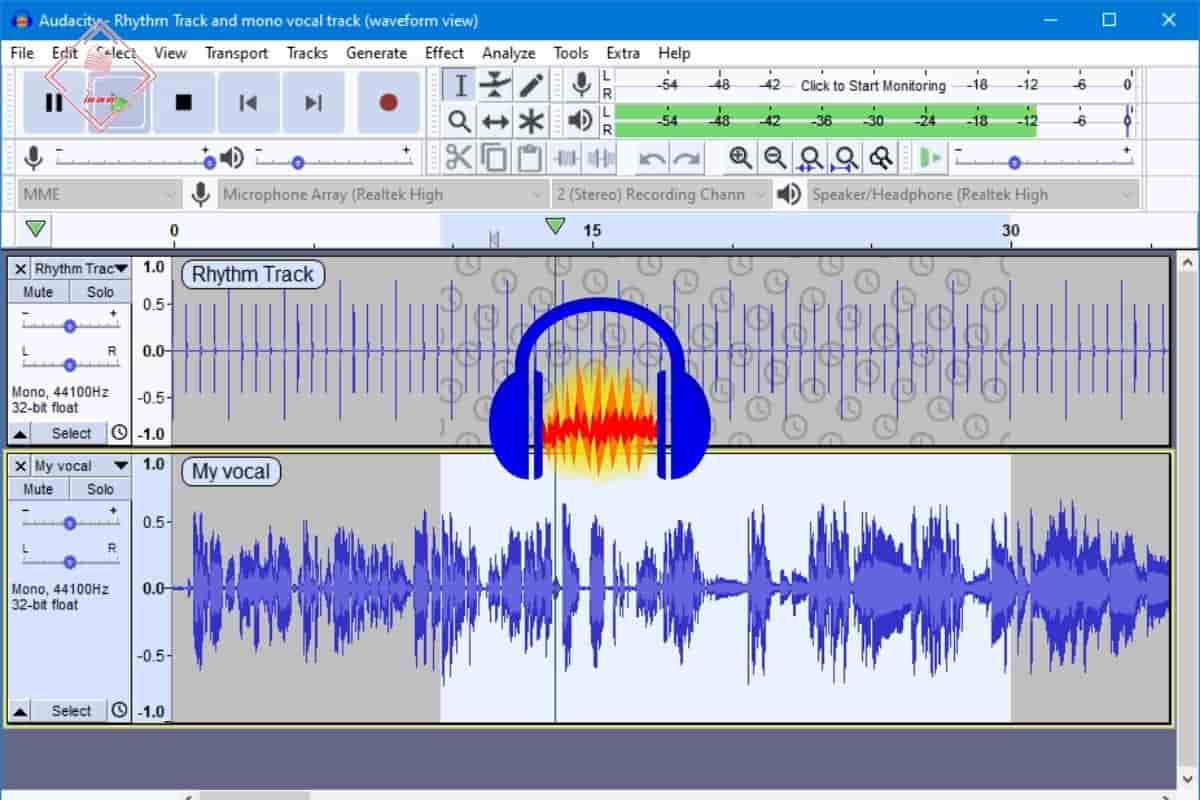Viewport: 1200px width, 800px height.
Task: Click the Zoom In magnifier icon
Action: click(740, 158)
